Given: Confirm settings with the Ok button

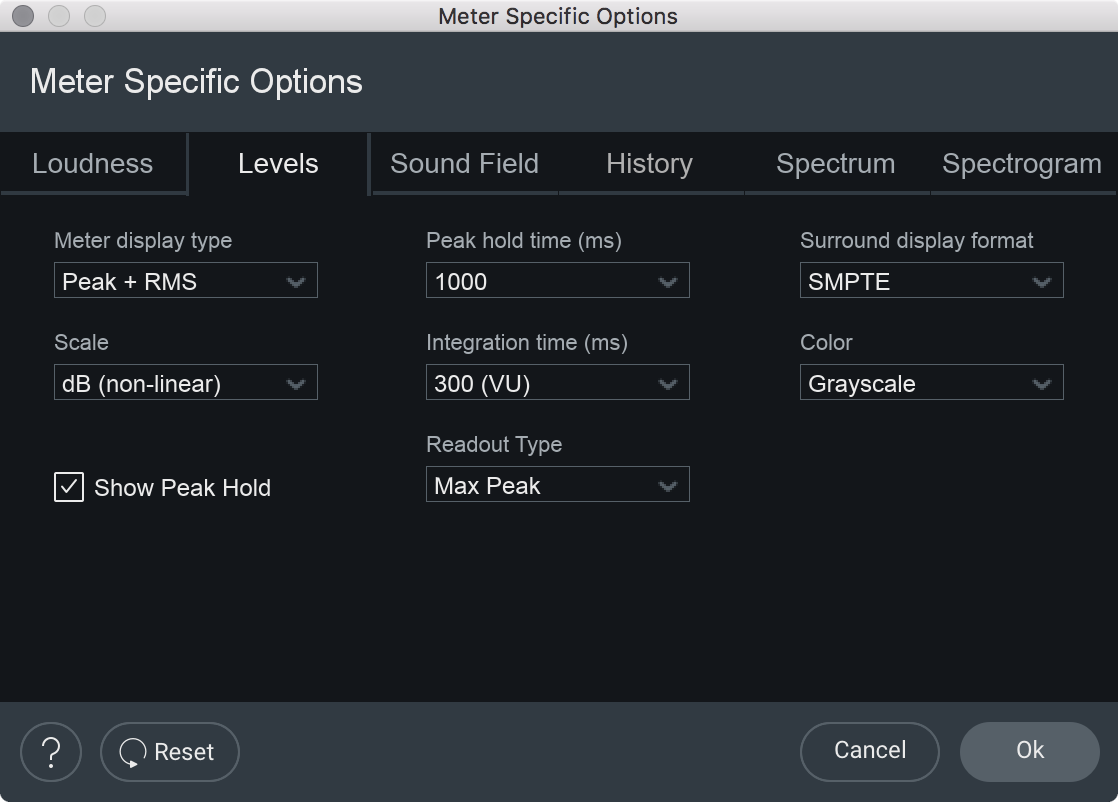Looking at the screenshot, I should pos(1029,751).
